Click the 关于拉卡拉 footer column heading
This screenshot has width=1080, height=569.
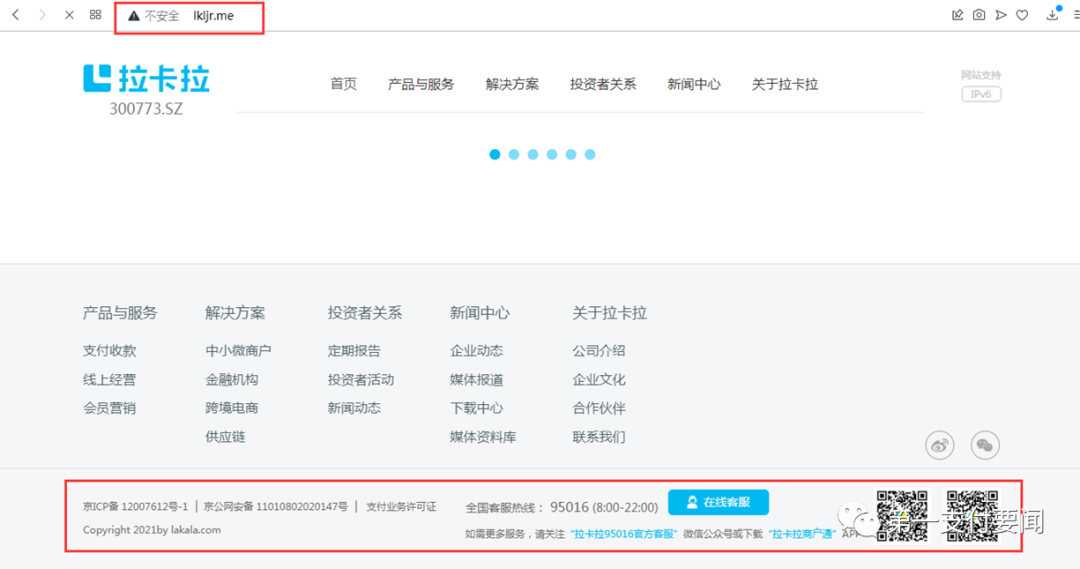click(610, 313)
